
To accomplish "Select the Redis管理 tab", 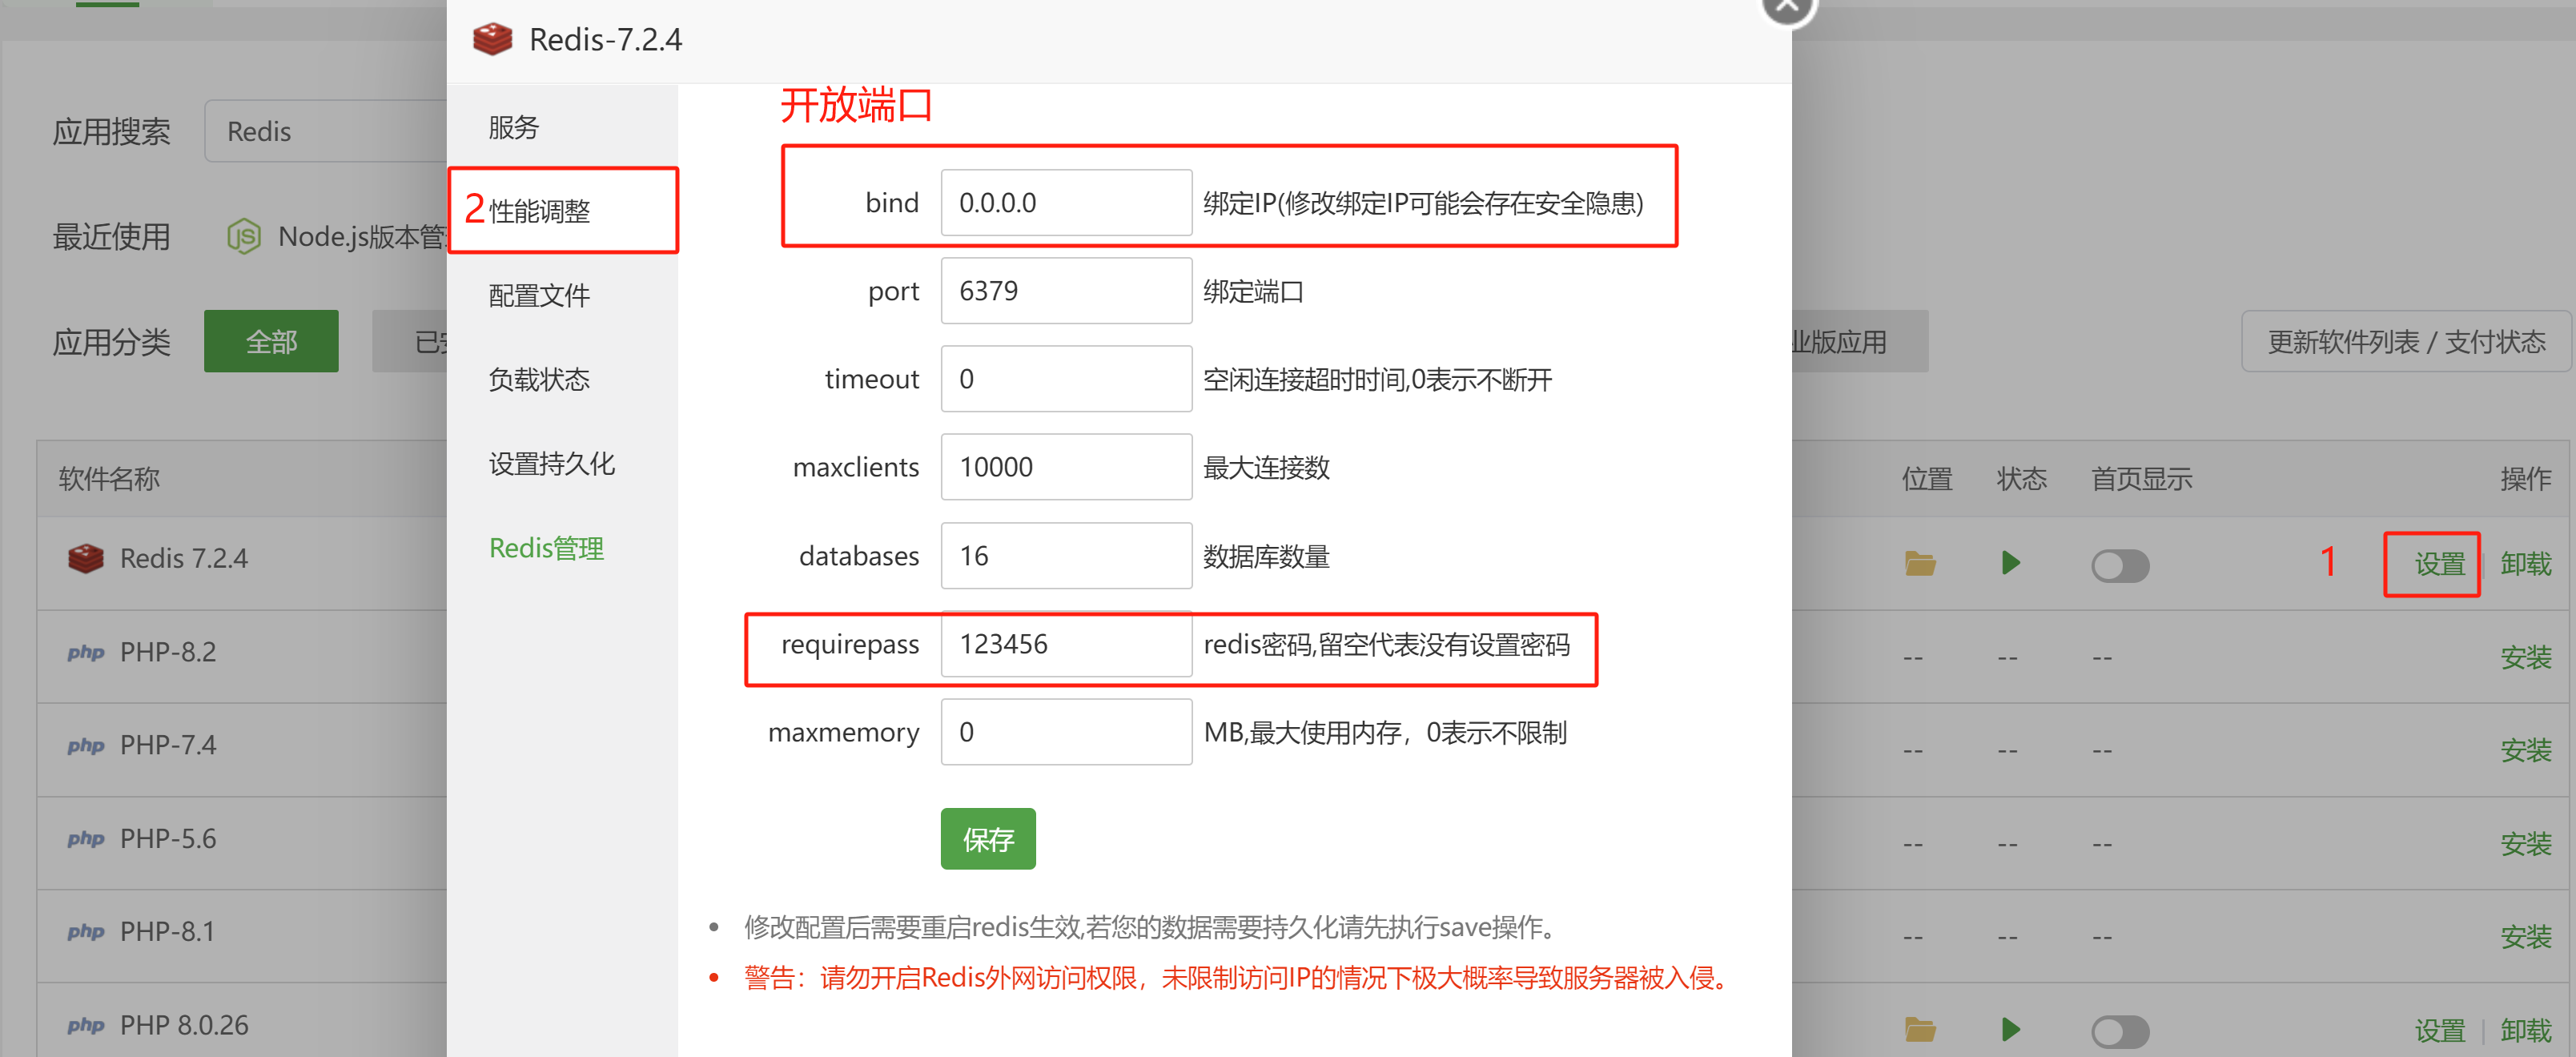I will click(x=546, y=548).
